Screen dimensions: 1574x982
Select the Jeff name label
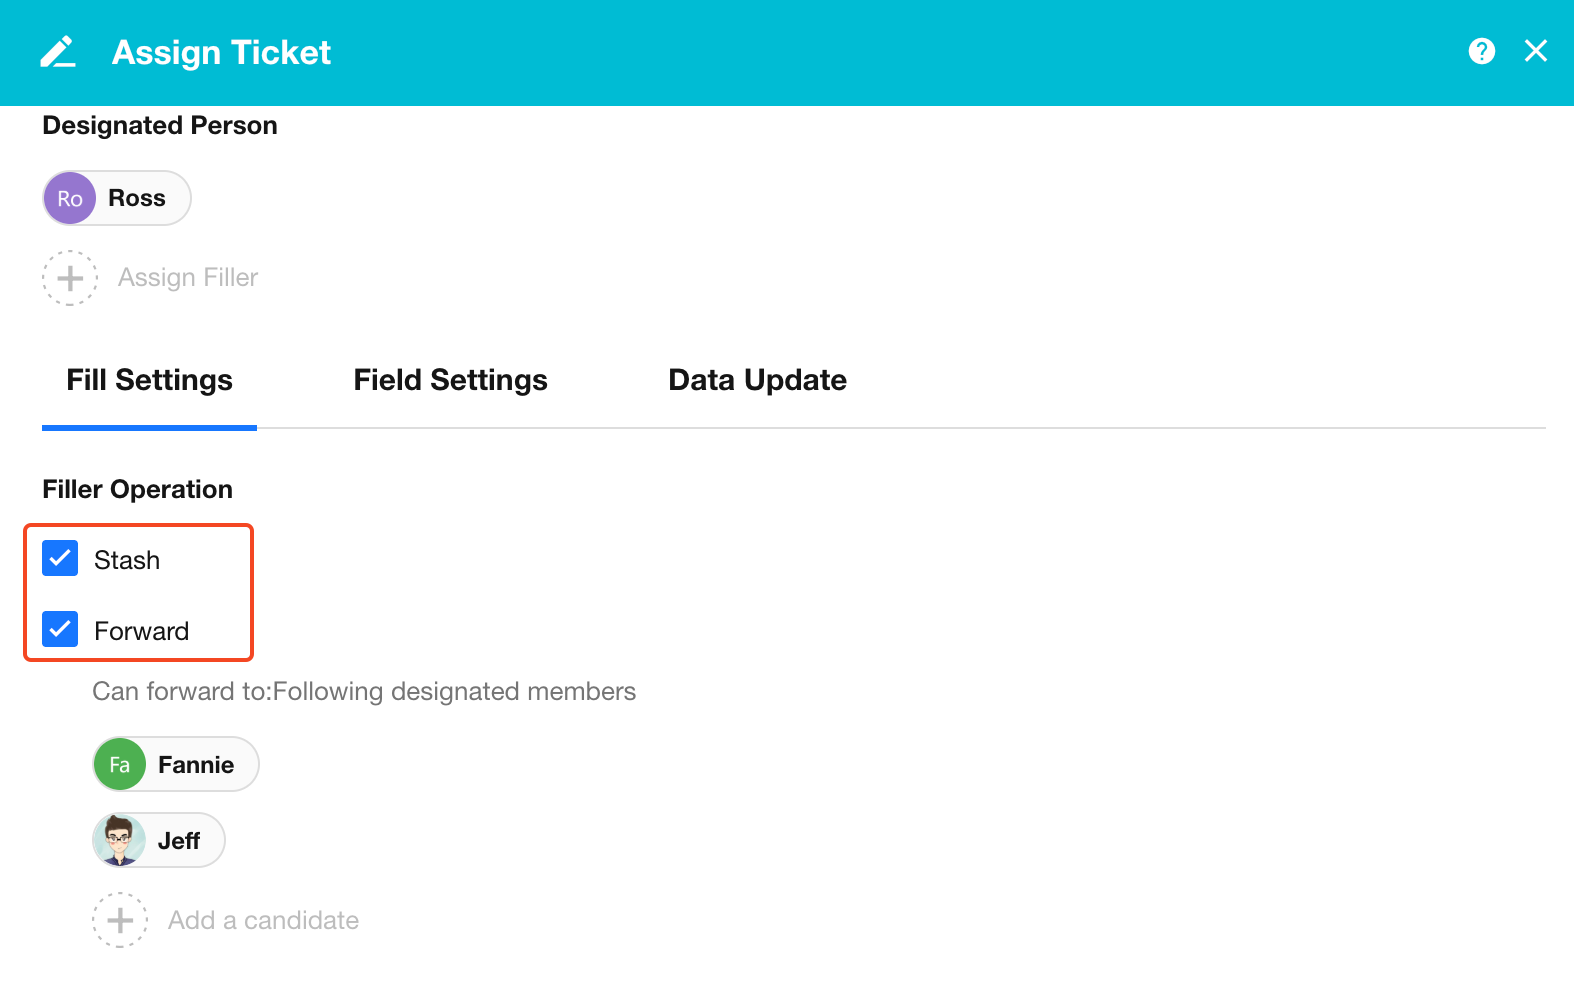coord(179,841)
